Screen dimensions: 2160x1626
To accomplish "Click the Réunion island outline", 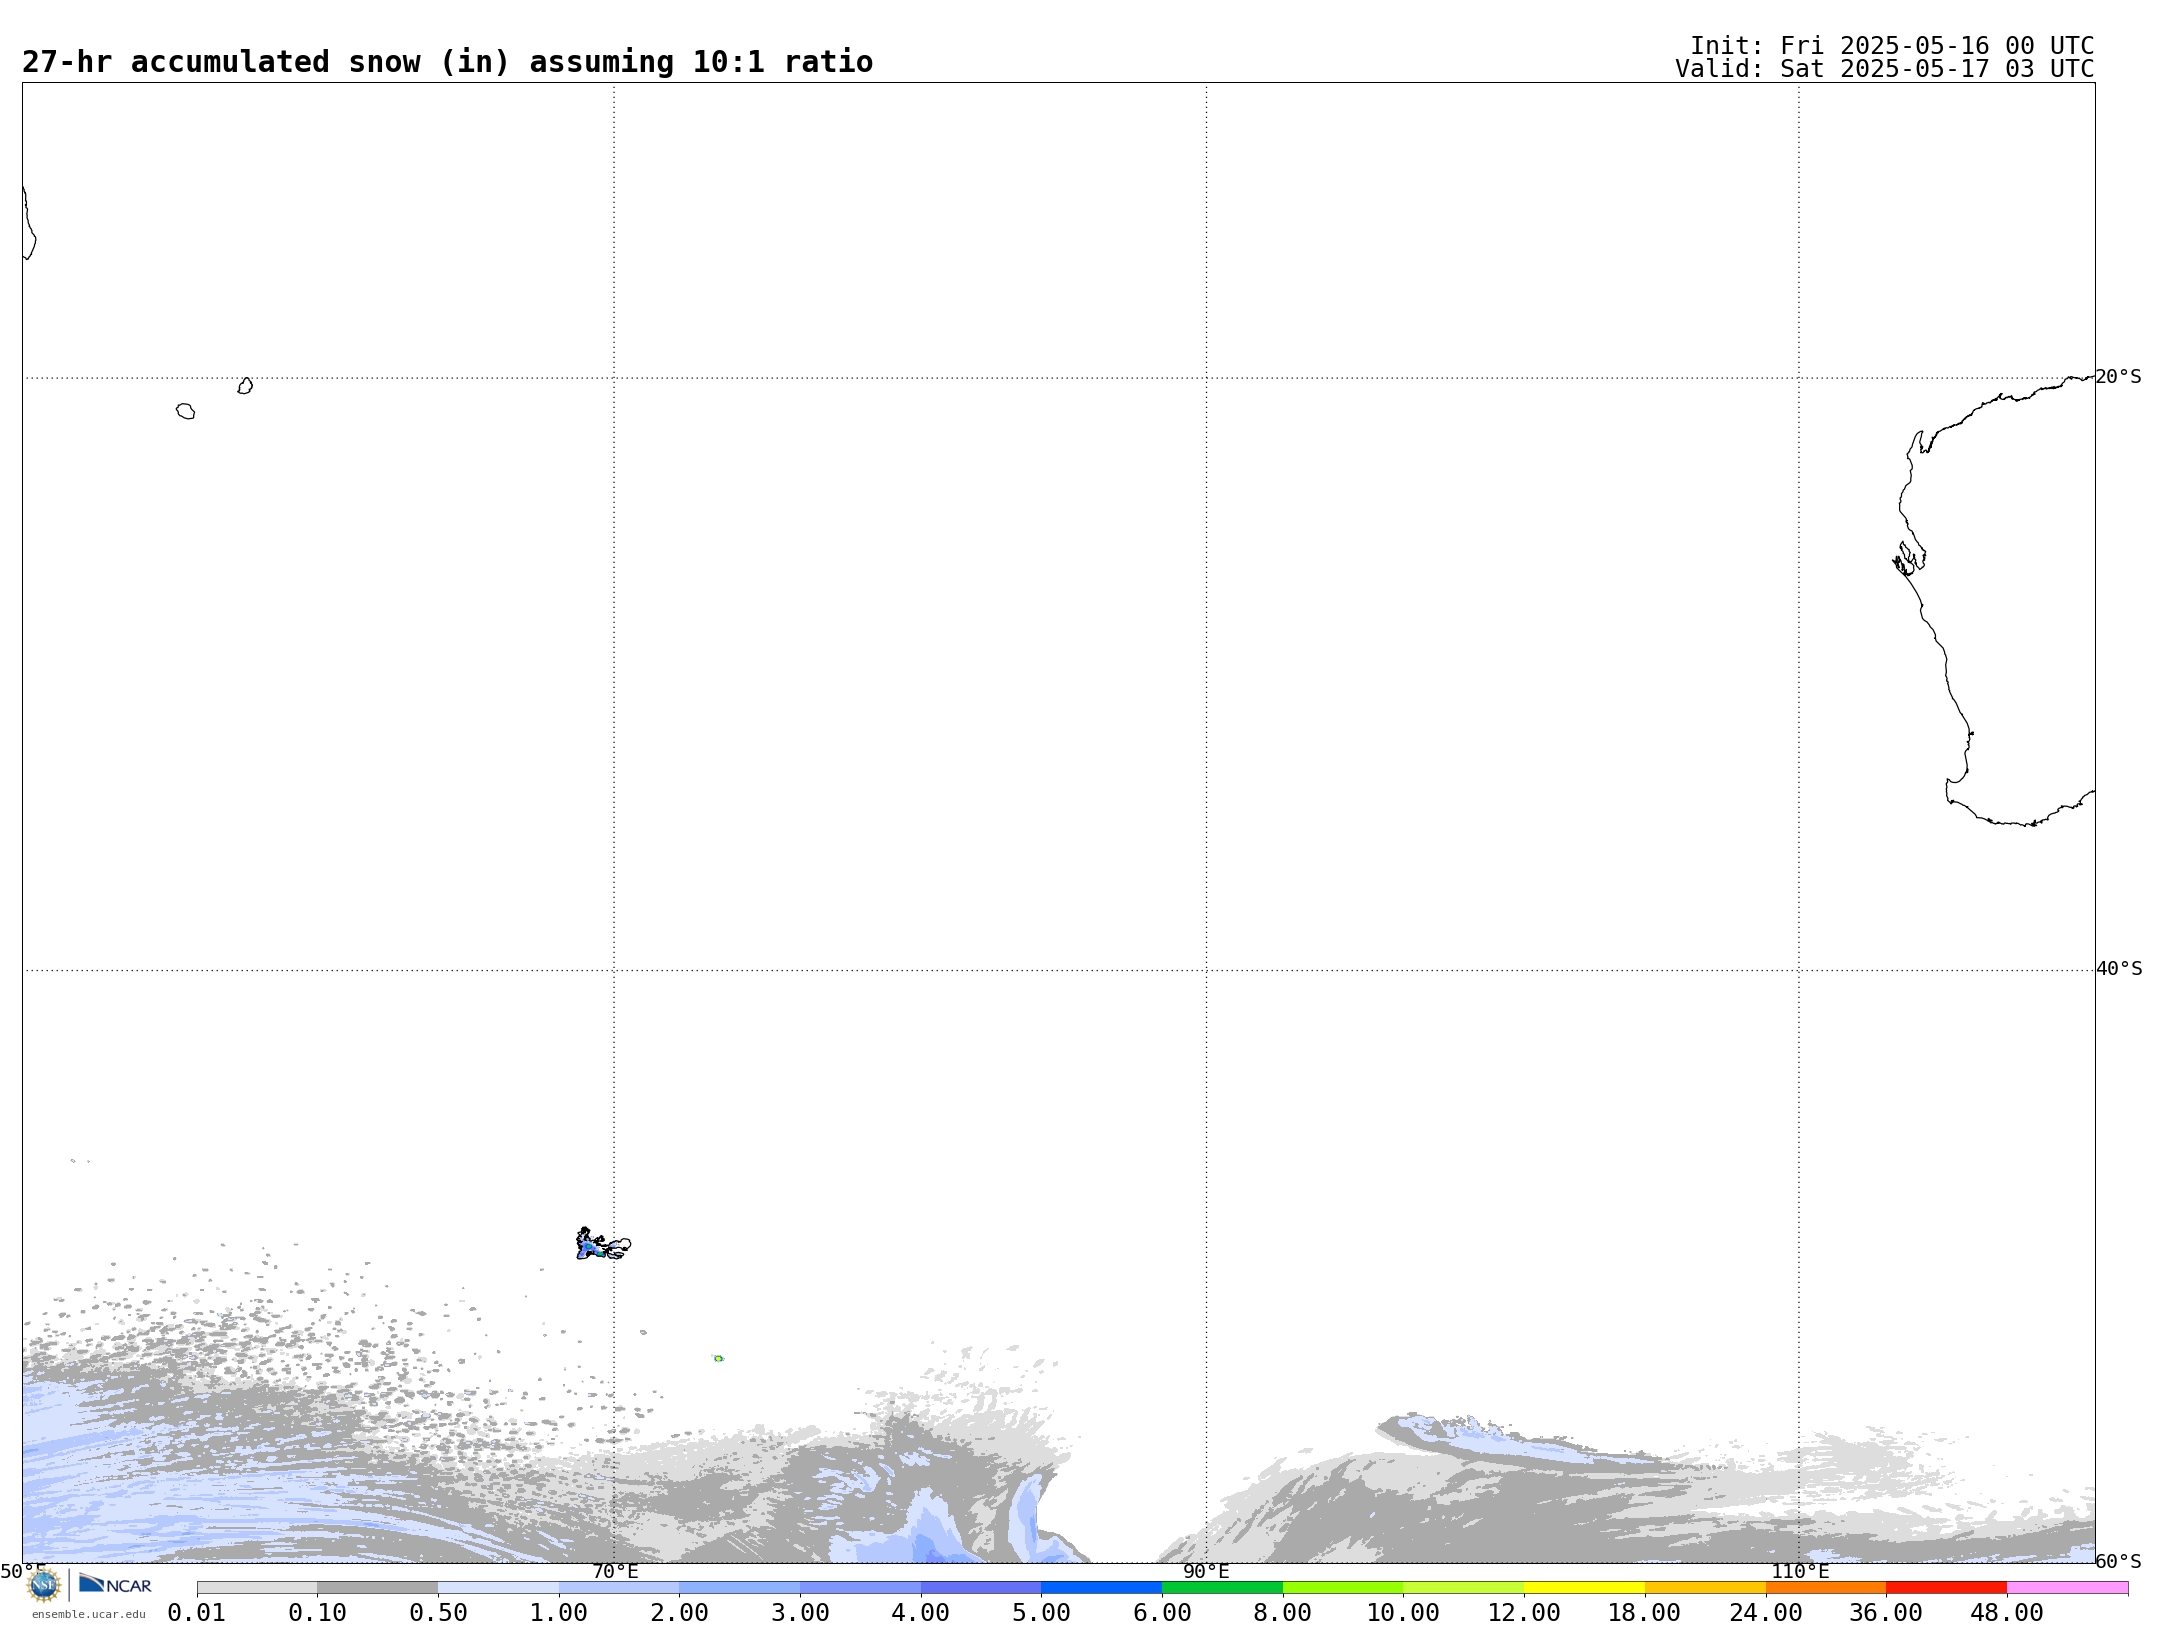I will pyautogui.click(x=186, y=411).
